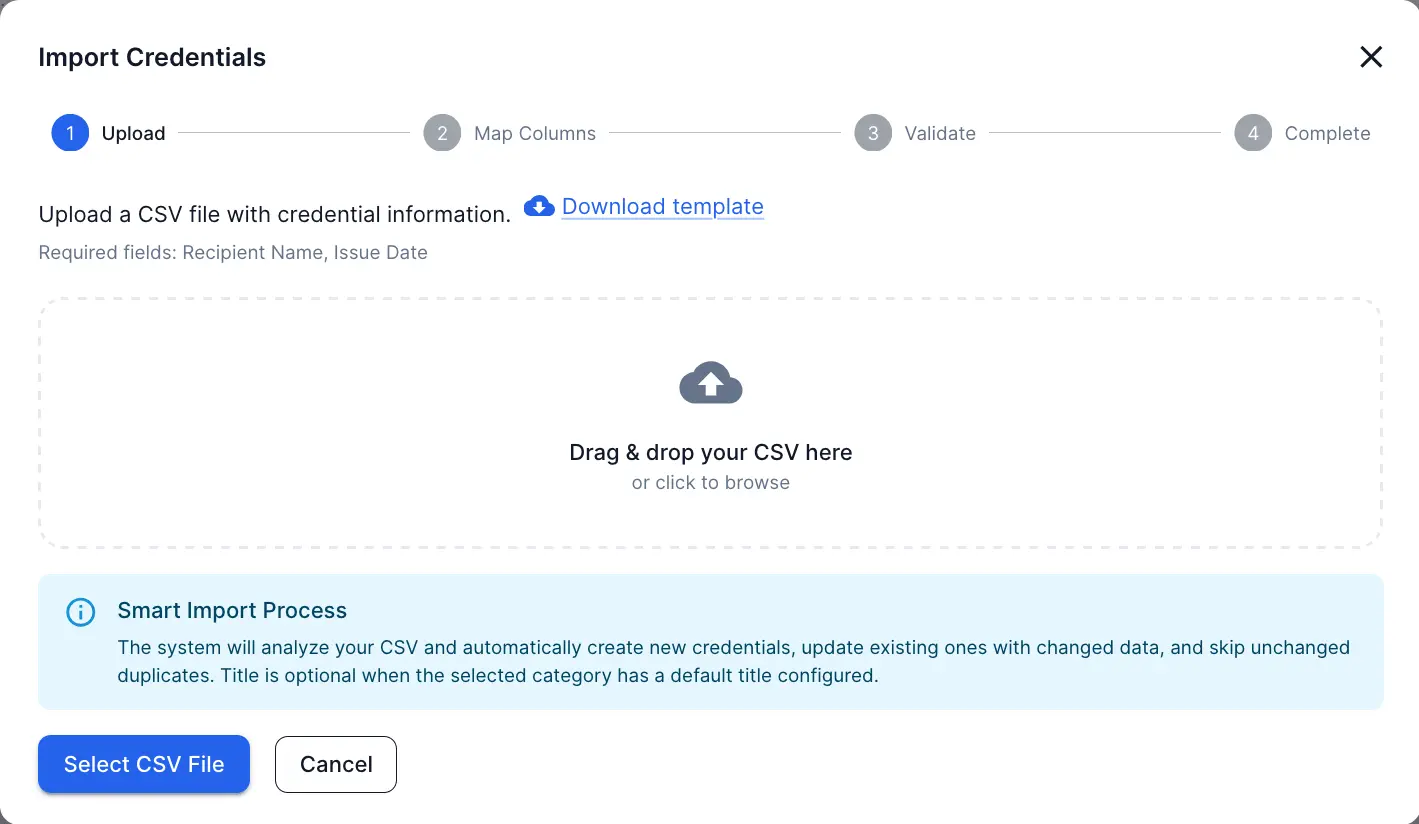Screen dimensions: 1419x824
Task: Click the Smart Import Process banner
Action: [710, 641]
